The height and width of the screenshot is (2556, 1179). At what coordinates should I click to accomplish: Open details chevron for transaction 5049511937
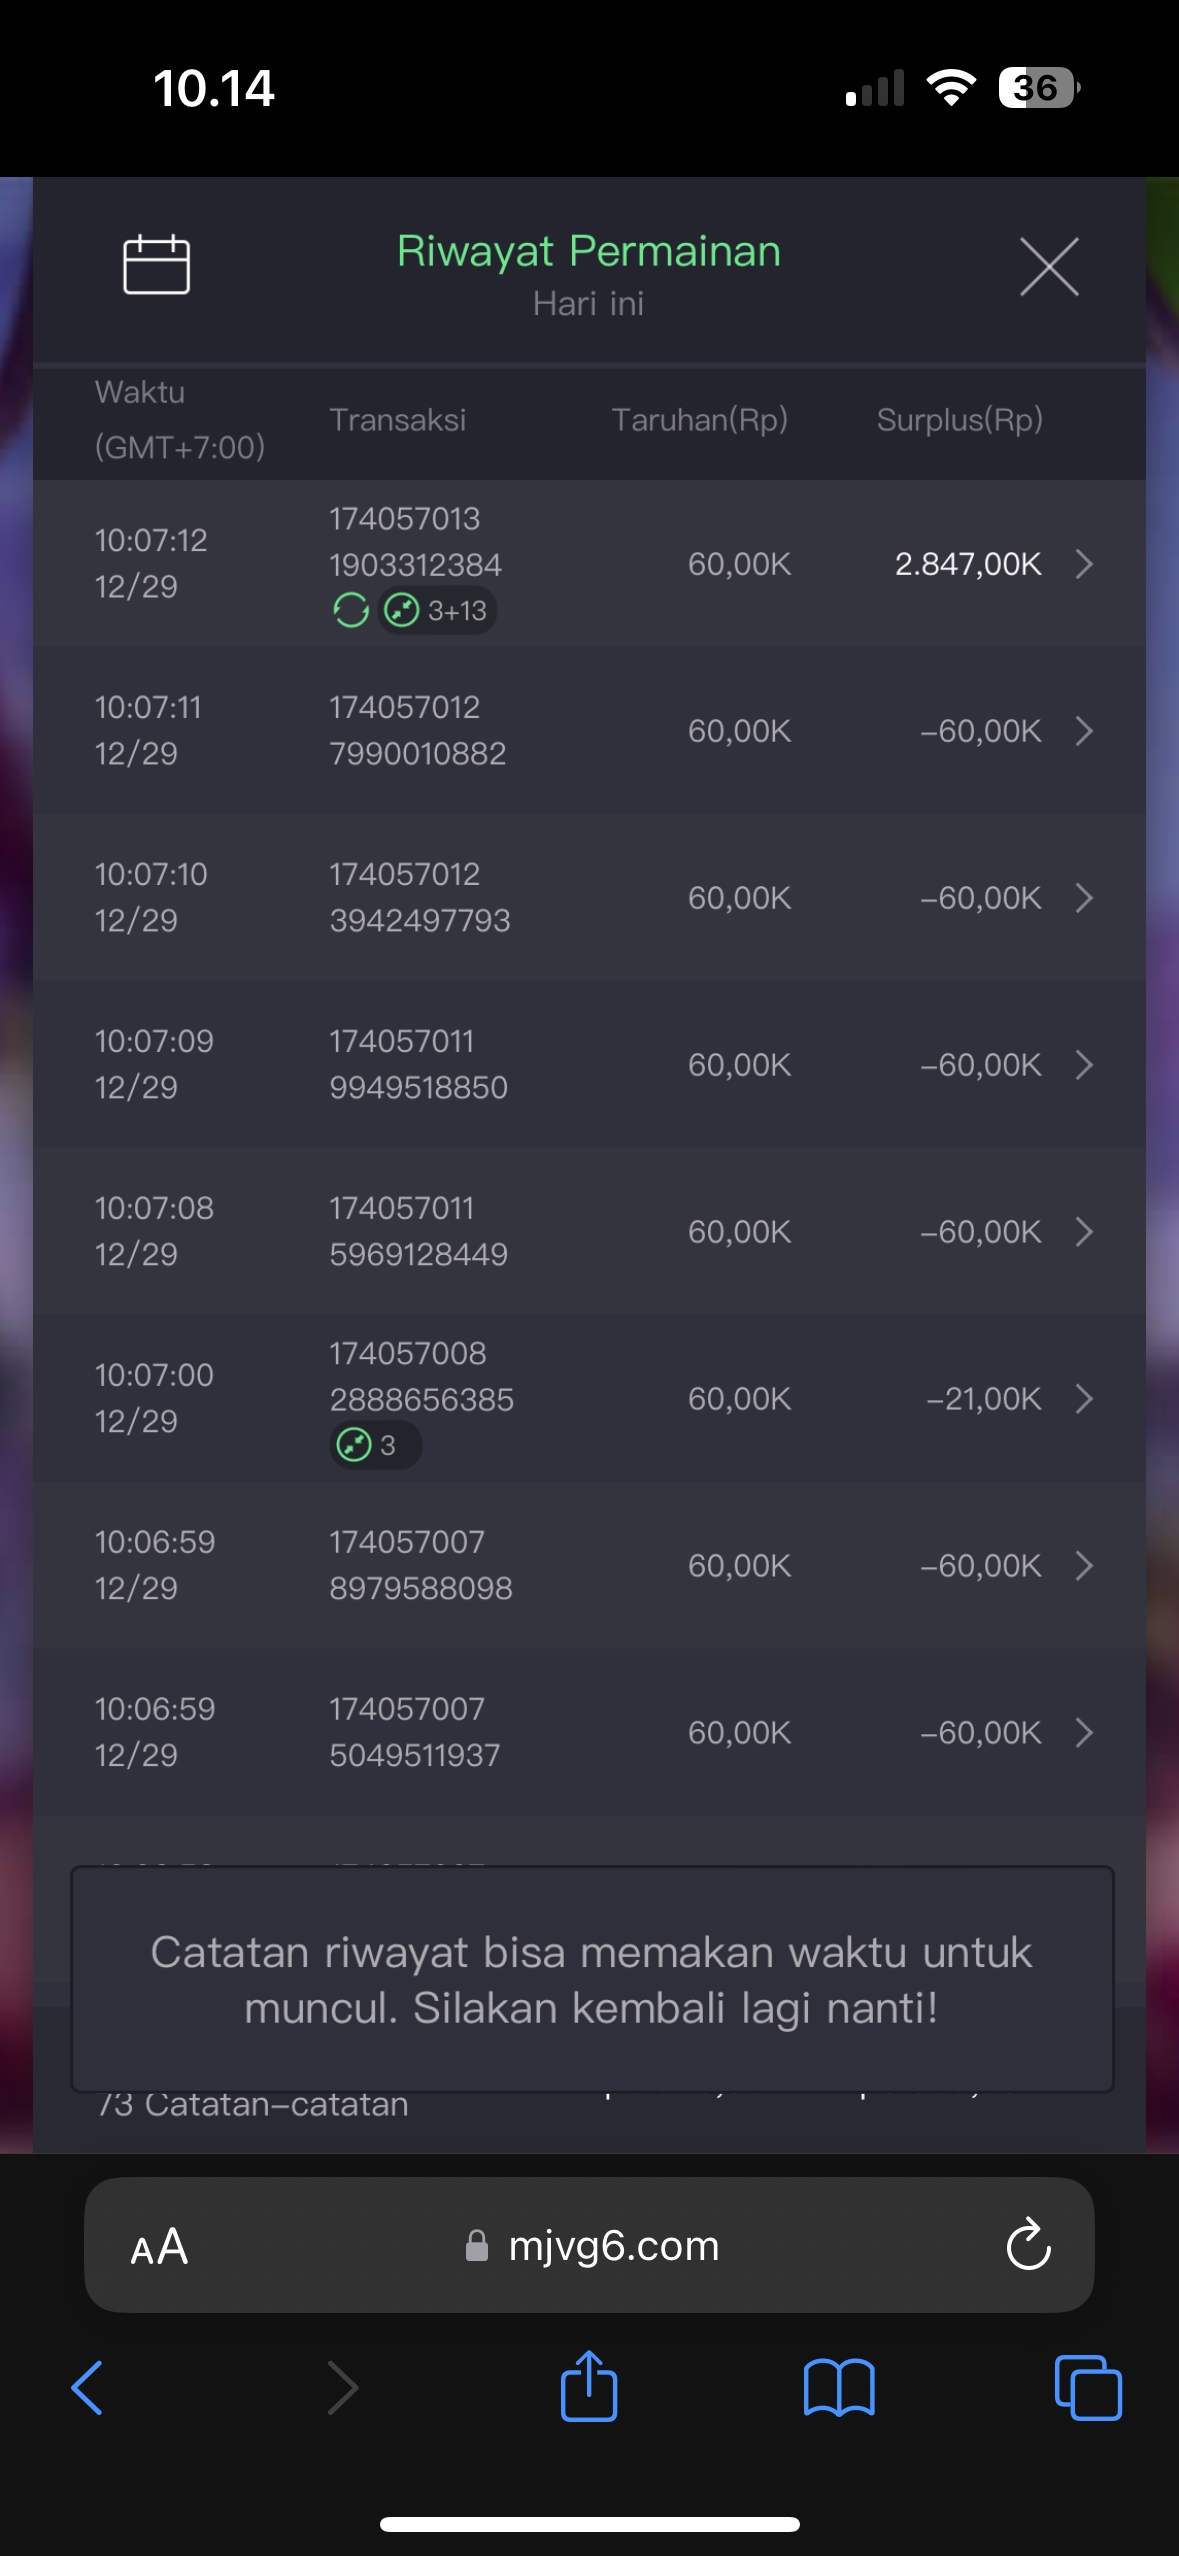point(1084,1732)
